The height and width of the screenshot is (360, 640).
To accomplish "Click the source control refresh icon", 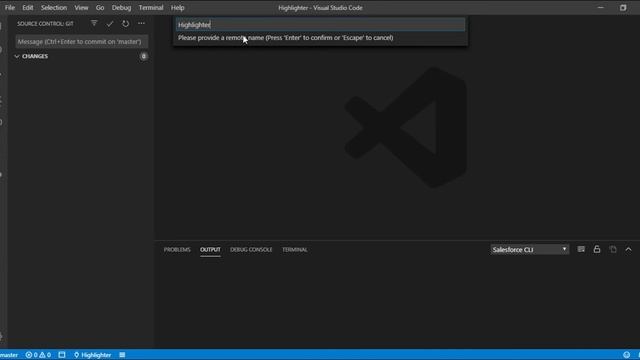I will 125,24.
